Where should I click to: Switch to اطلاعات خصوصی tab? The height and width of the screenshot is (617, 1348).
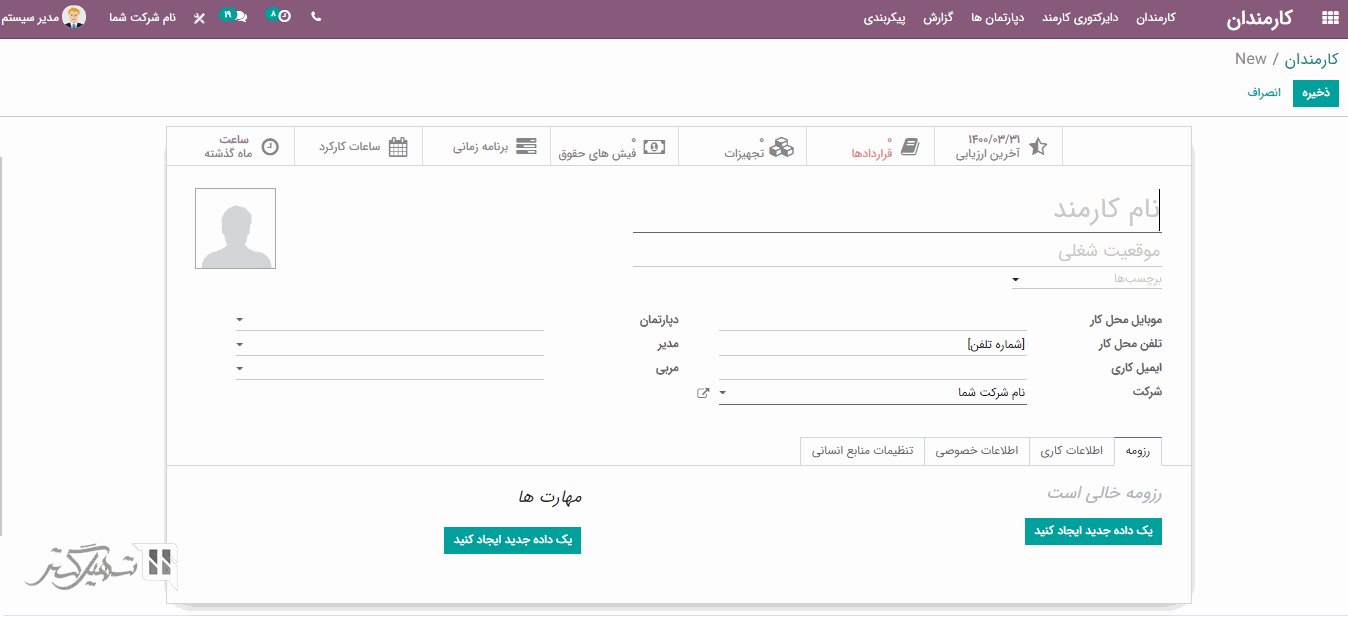[x=976, y=451]
